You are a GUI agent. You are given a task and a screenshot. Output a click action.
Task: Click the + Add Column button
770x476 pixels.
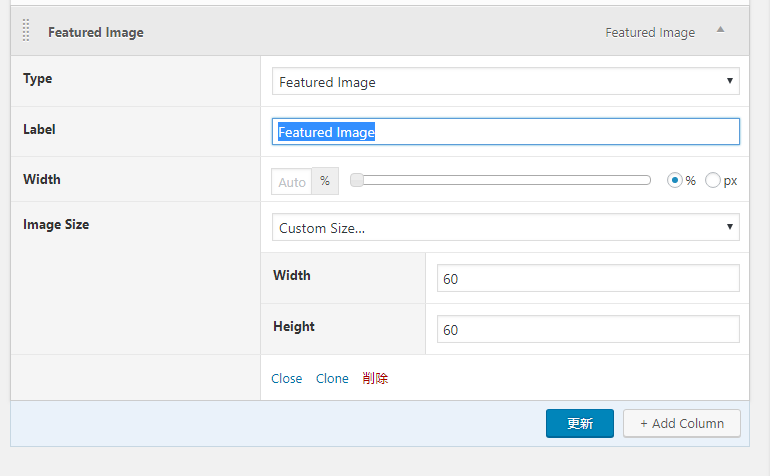pyautogui.click(x=682, y=423)
